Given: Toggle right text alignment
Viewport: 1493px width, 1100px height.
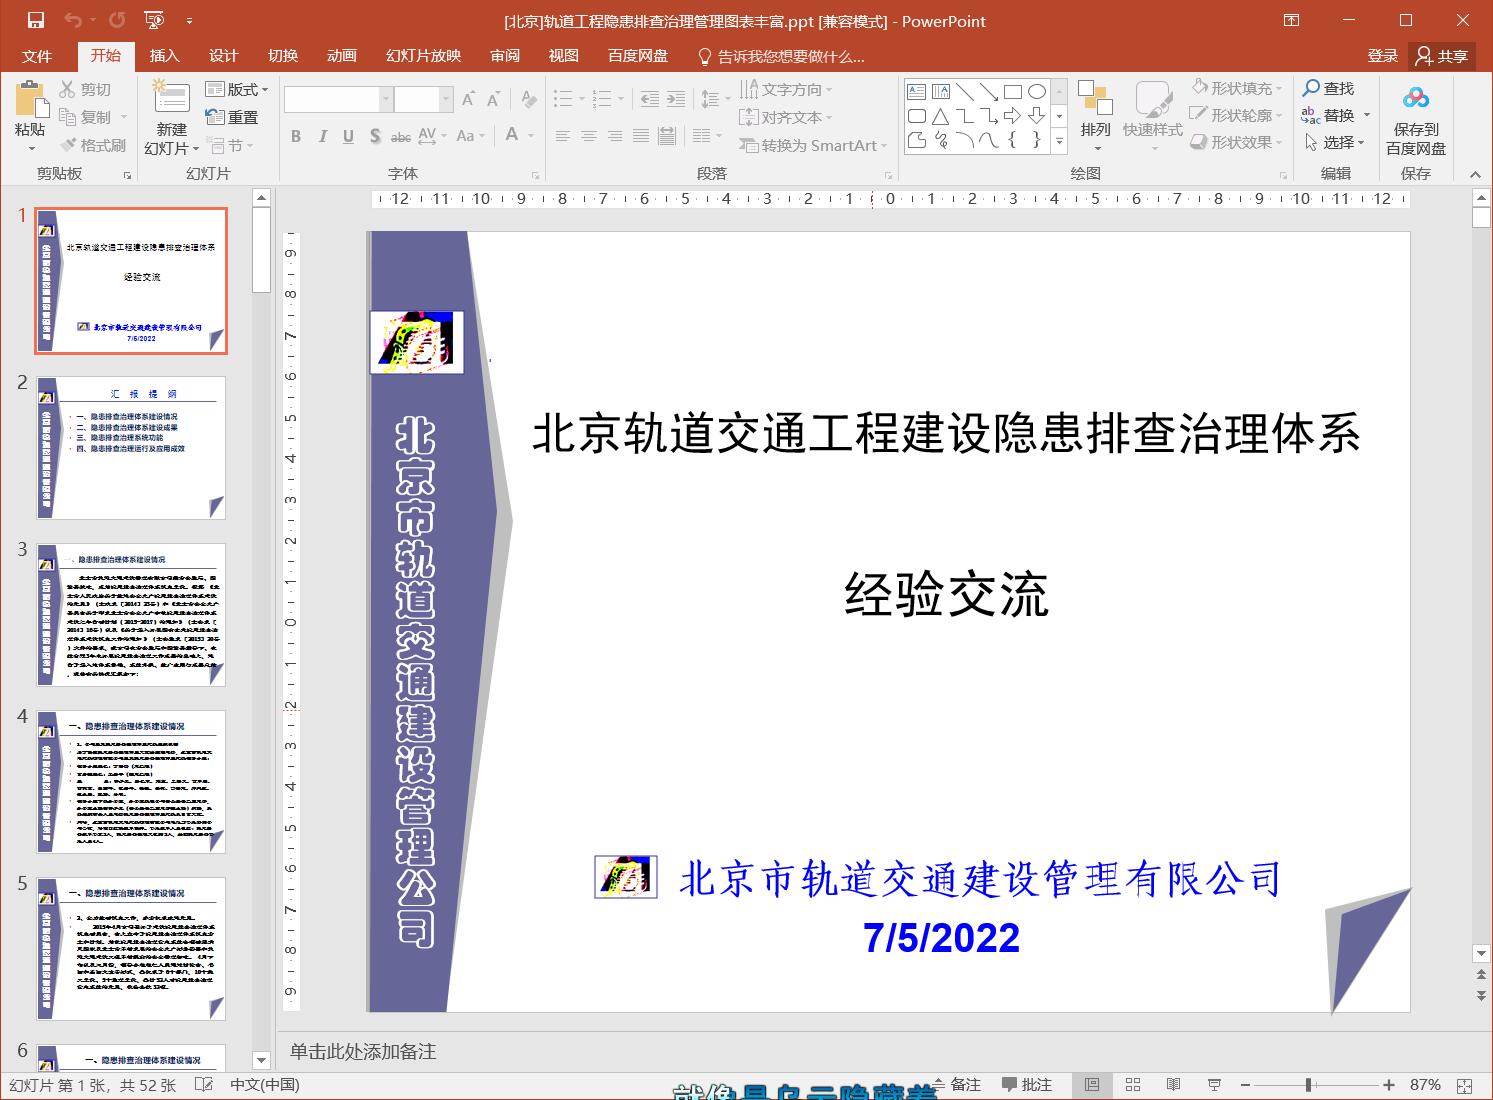Looking at the screenshot, I should (615, 136).
